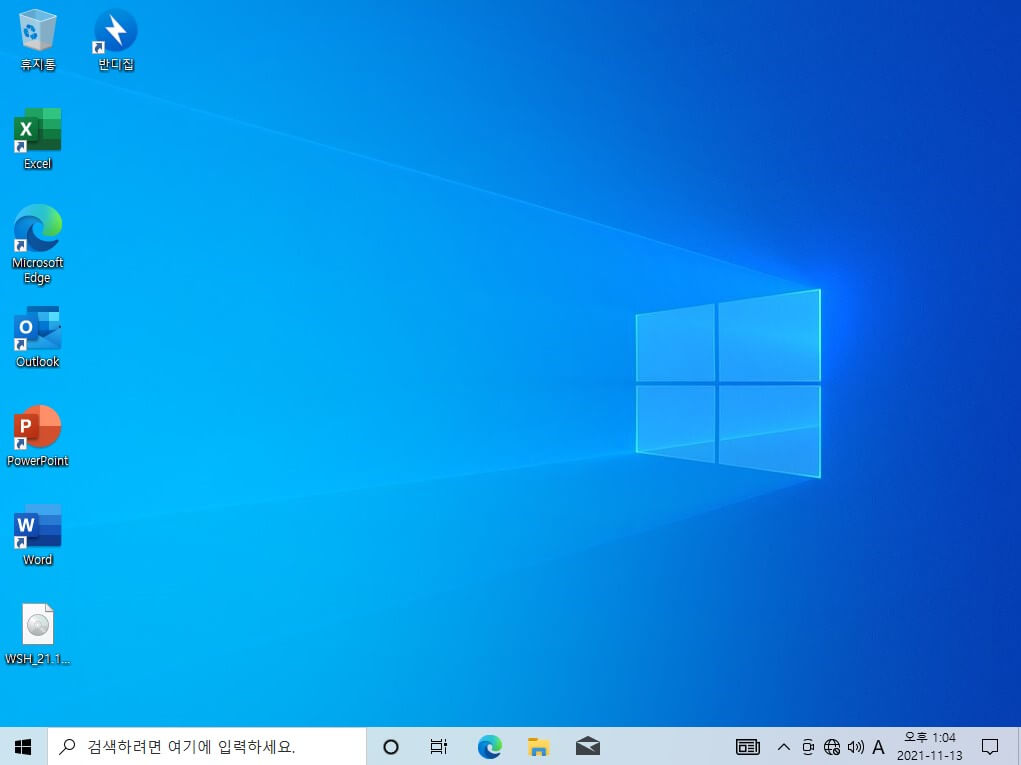Open the Windows Start menu
Screen dimensions: 1021x765
tap(23, 747)
